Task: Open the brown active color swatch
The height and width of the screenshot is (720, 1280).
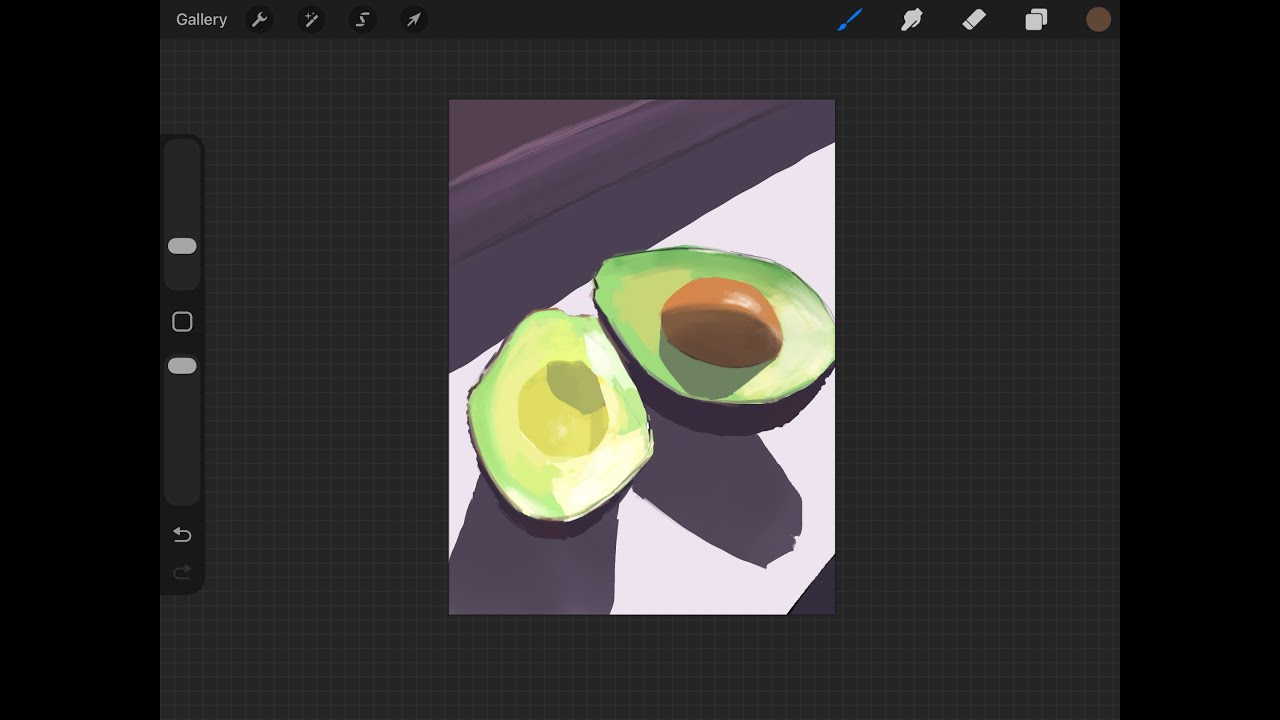Action: pos(1098,20)
